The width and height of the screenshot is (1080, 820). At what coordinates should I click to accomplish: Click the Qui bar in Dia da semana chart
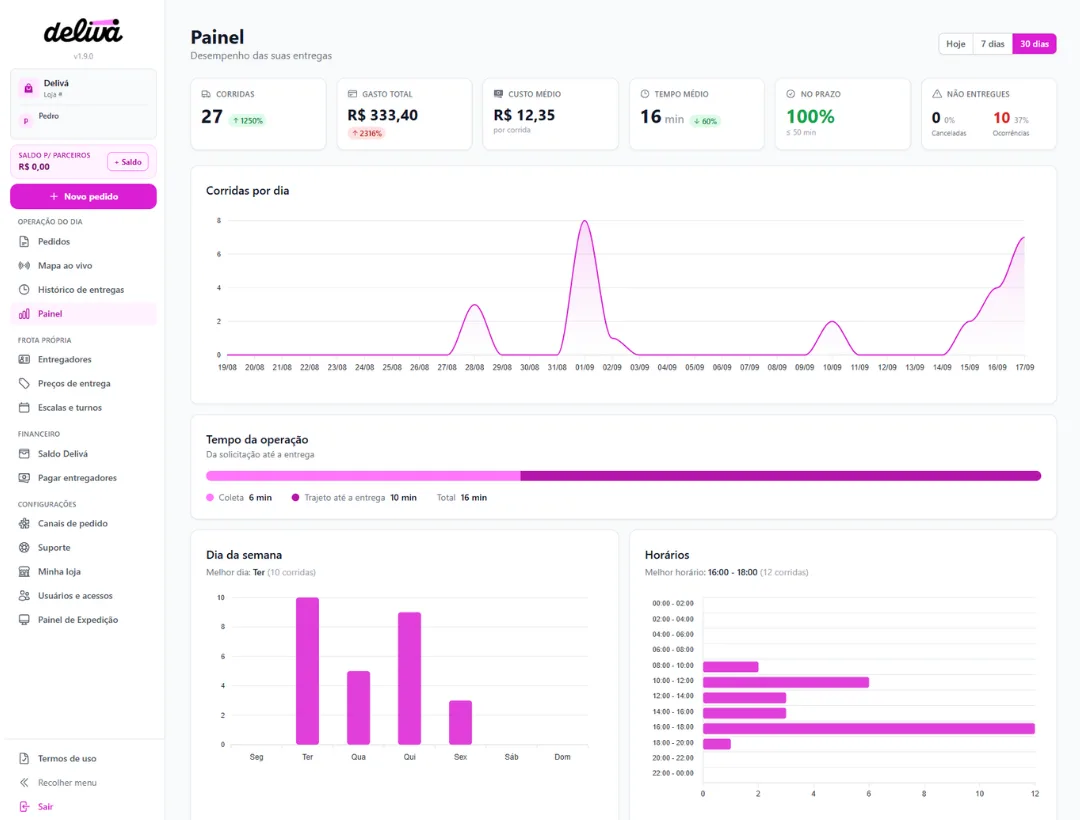409,678
